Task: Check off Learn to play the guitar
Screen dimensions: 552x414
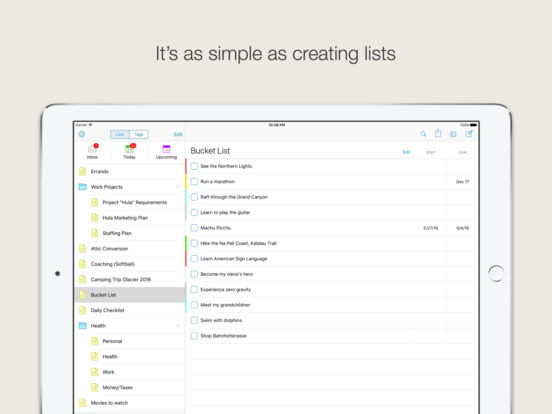Action: 194,212
